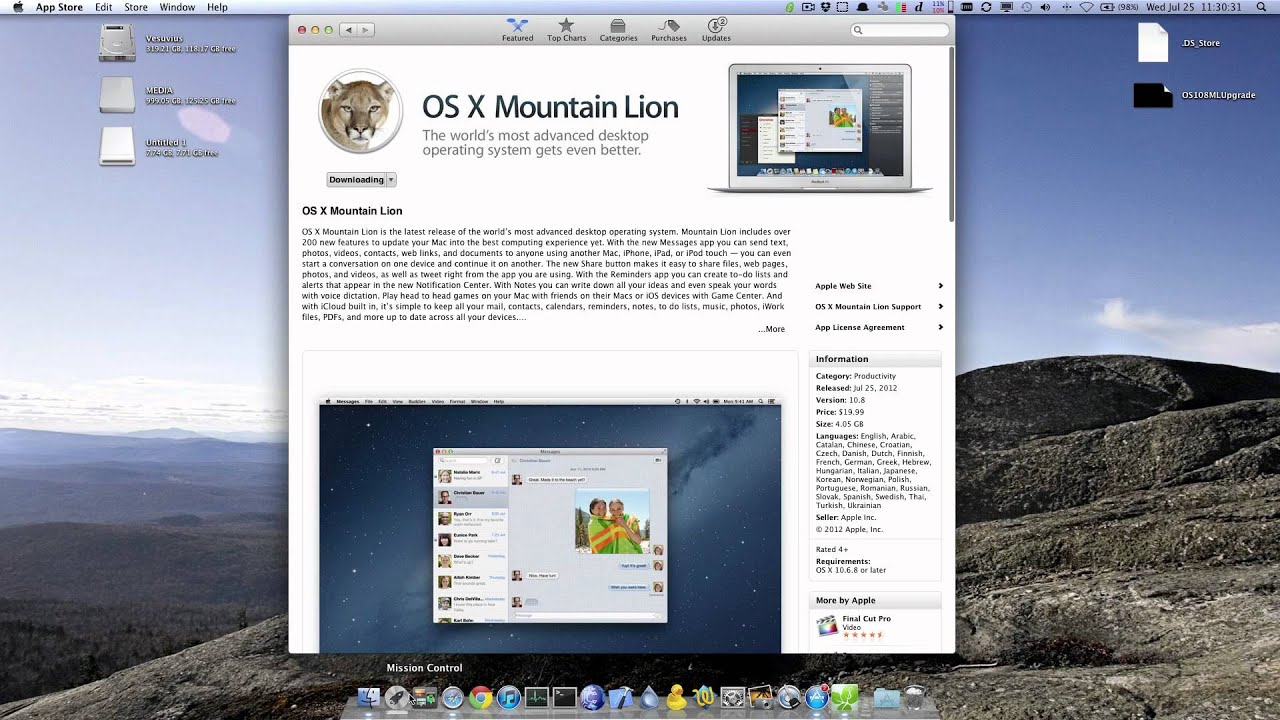
Task: Open Finder from the Dock
Action: point(369,698)
